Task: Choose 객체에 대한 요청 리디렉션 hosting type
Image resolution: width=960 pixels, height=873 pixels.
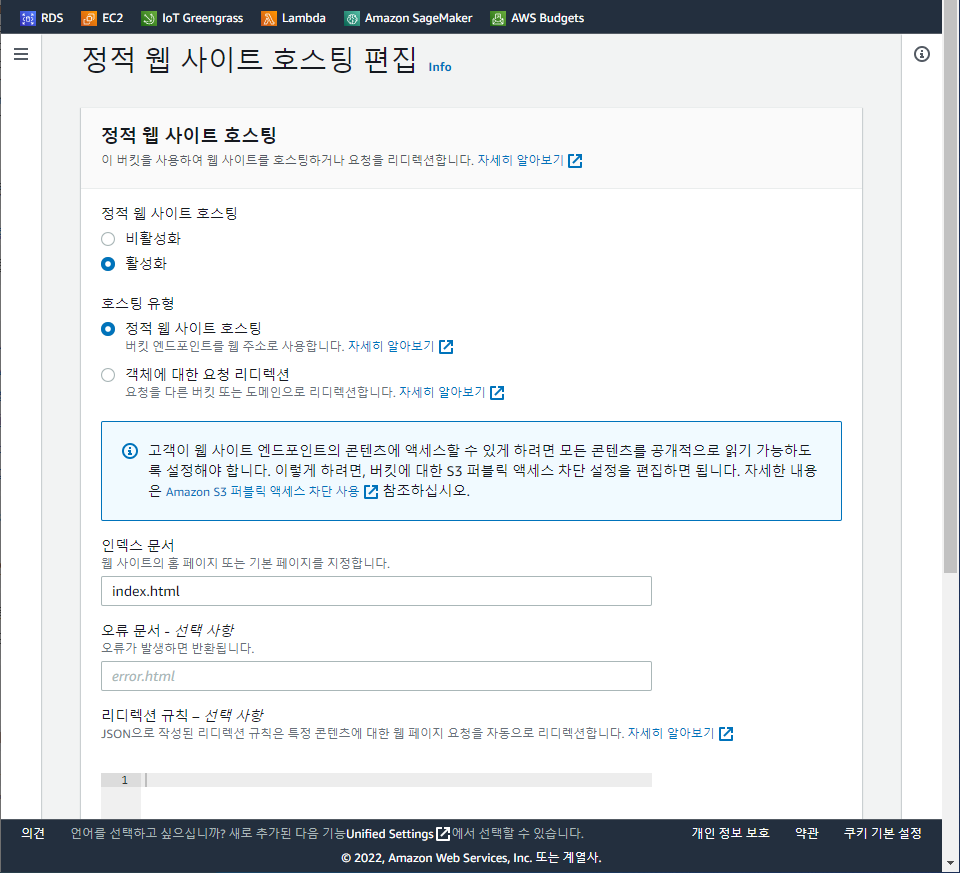Action: click(x=108, y=375)
